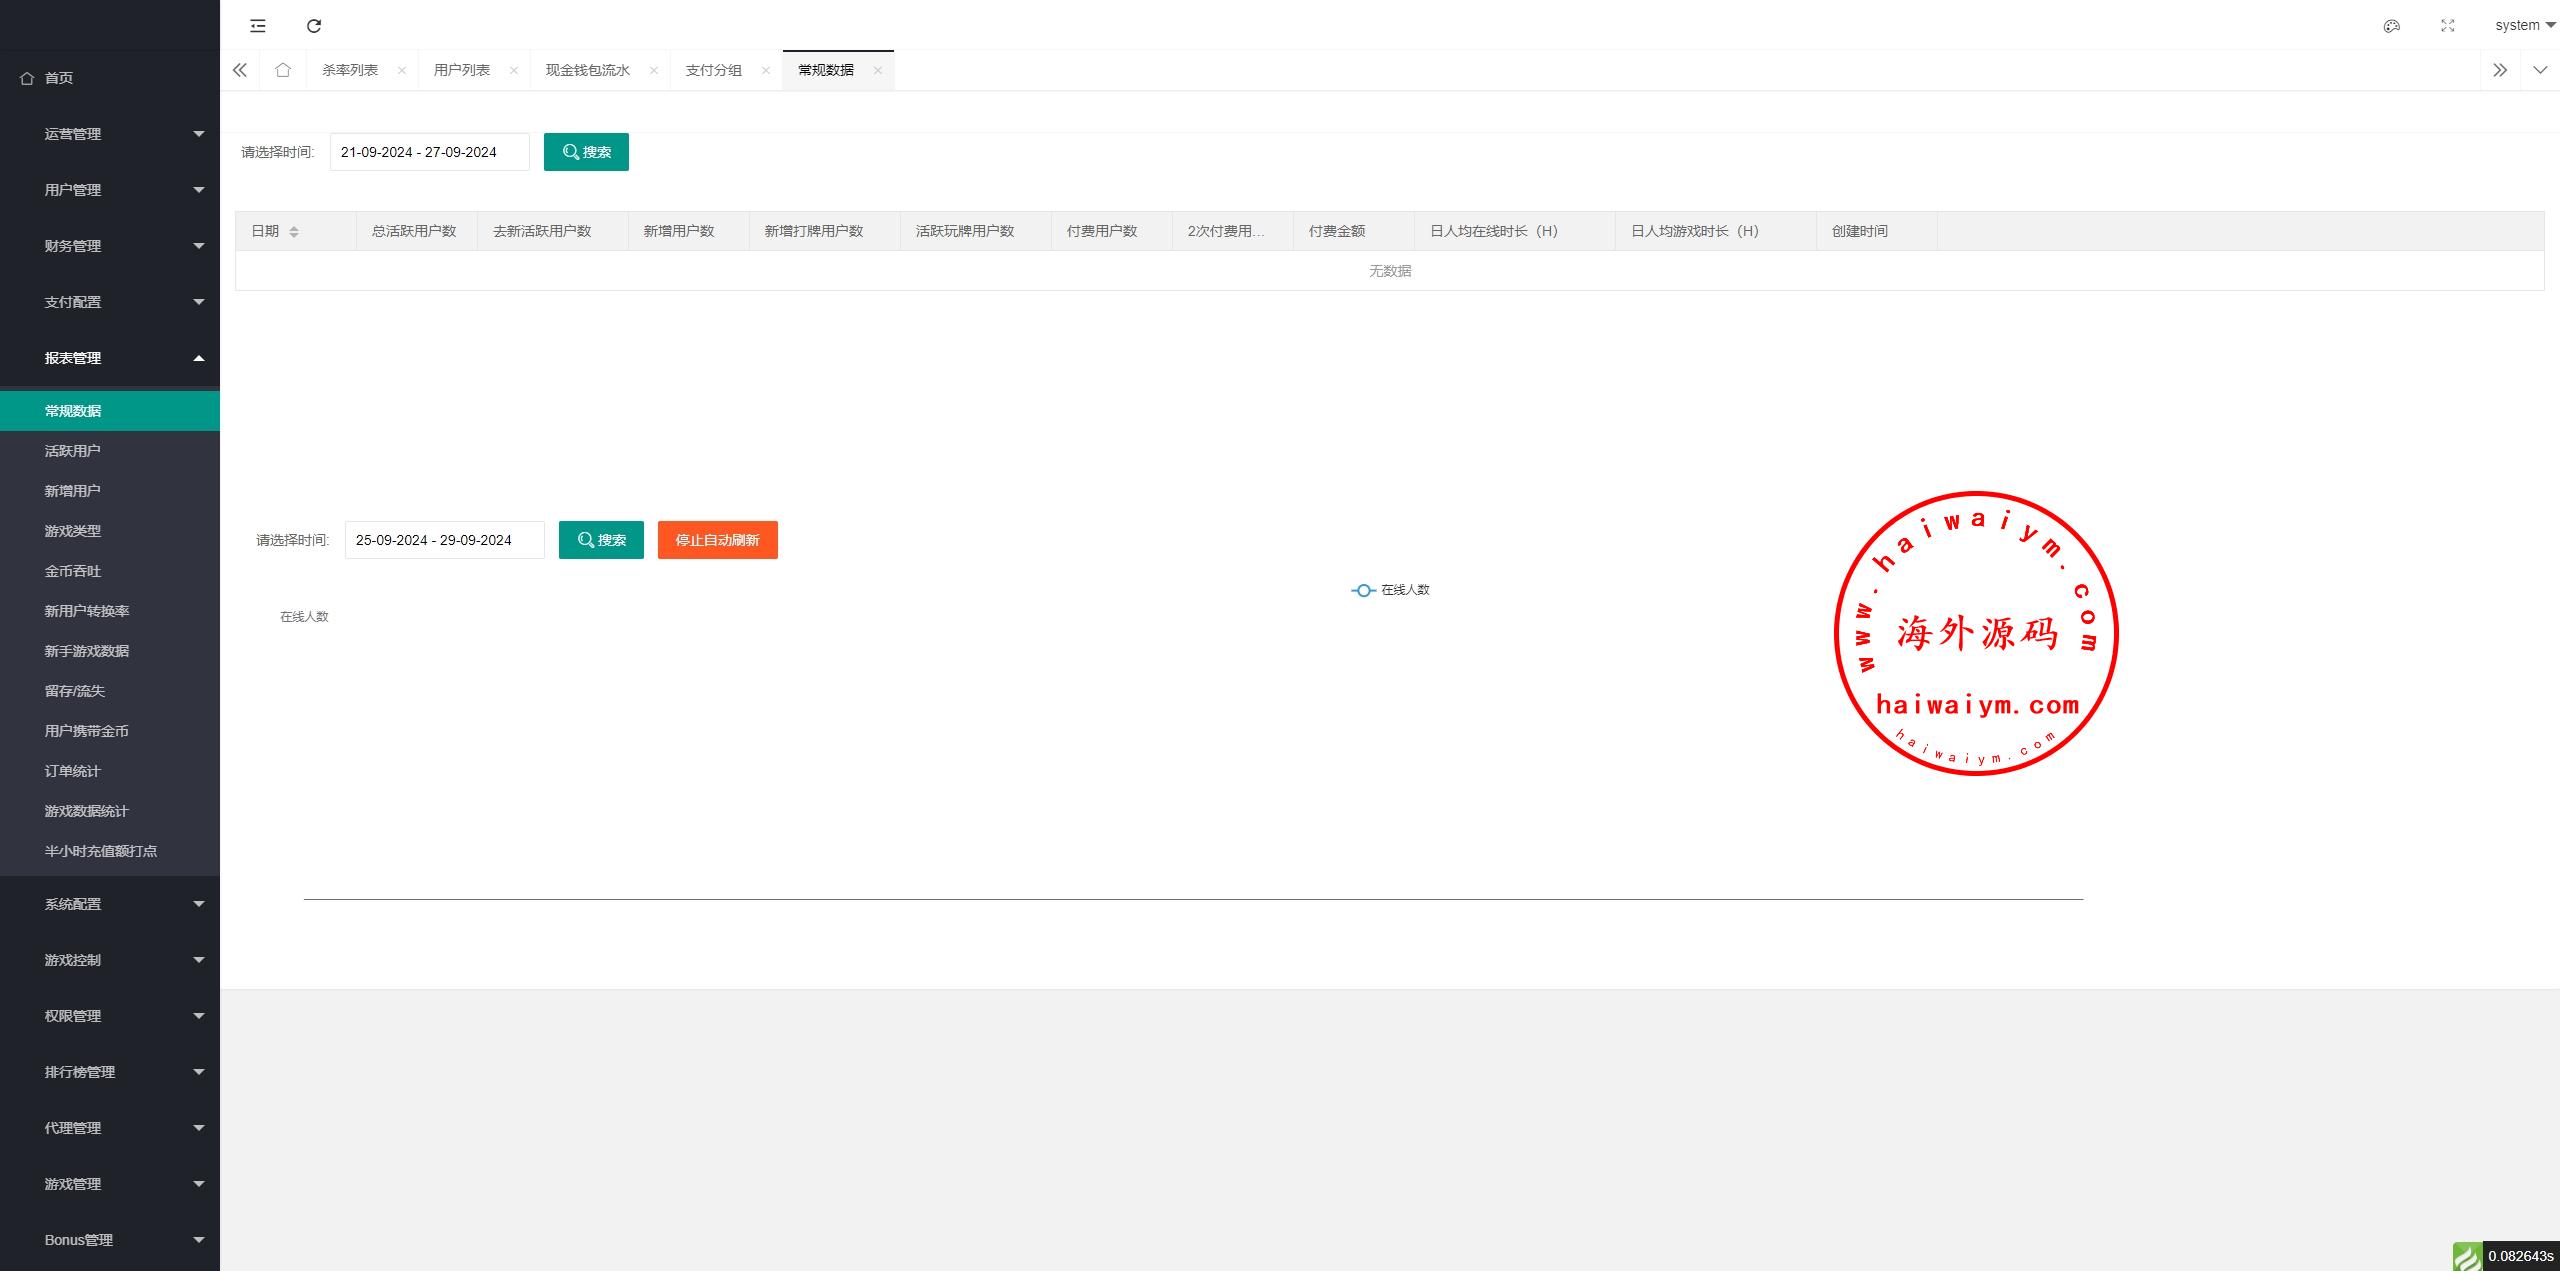
Task: Click the top 搜索 search button
Action: [586, 152]
